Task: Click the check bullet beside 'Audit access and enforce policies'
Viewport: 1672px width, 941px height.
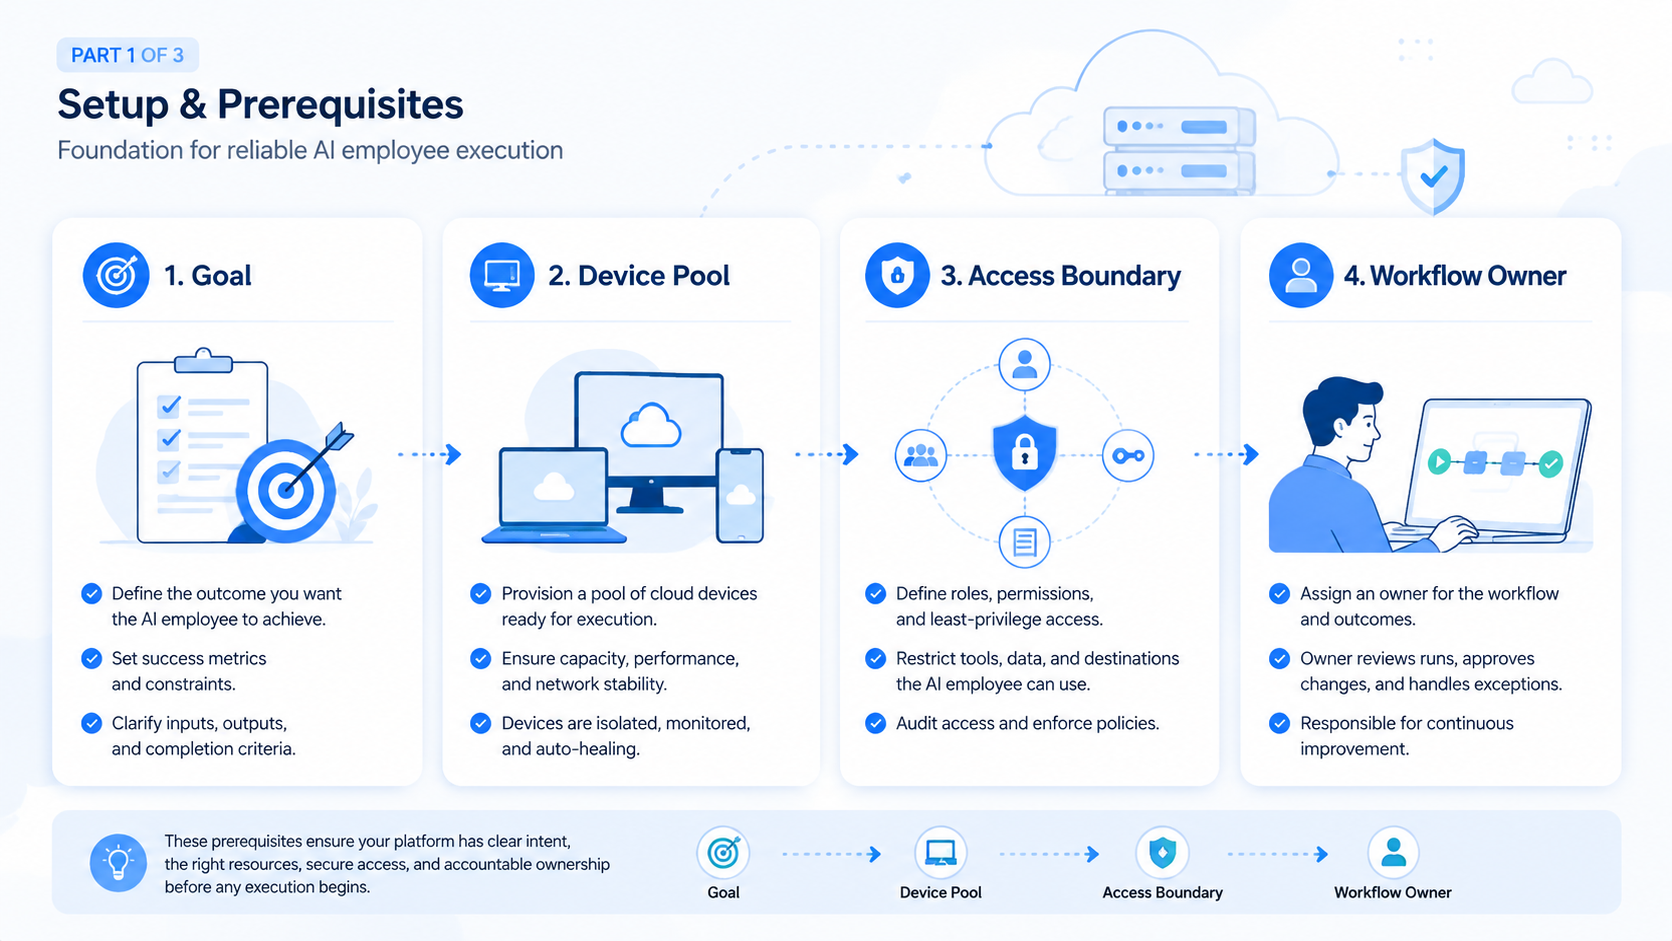Action: pyautogui.click(x=876, y=723)
